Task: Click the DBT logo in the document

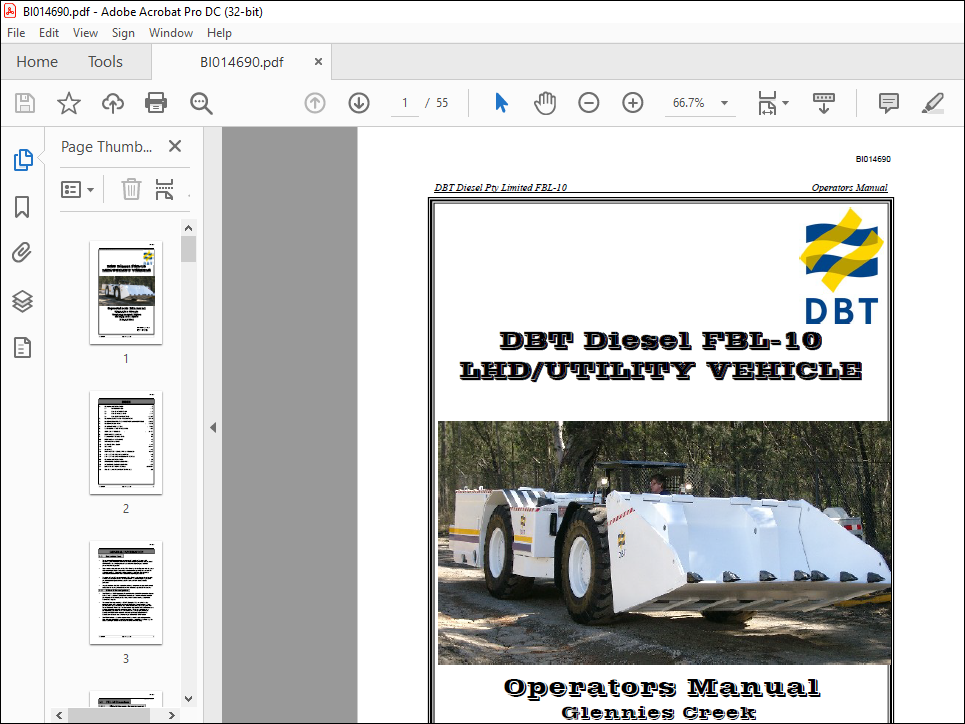Action: coord(841,266)
